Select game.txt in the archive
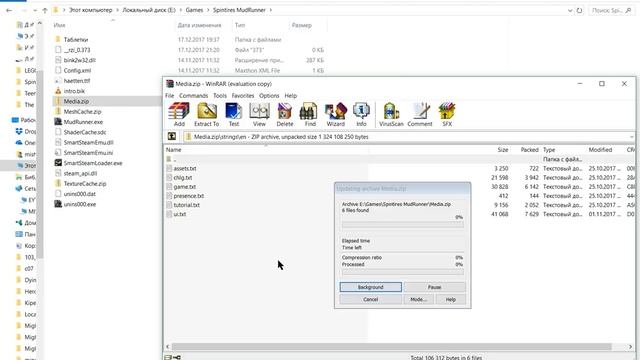Image resolution: width=640 pixels, height=360 pixels. pos(184,187)
